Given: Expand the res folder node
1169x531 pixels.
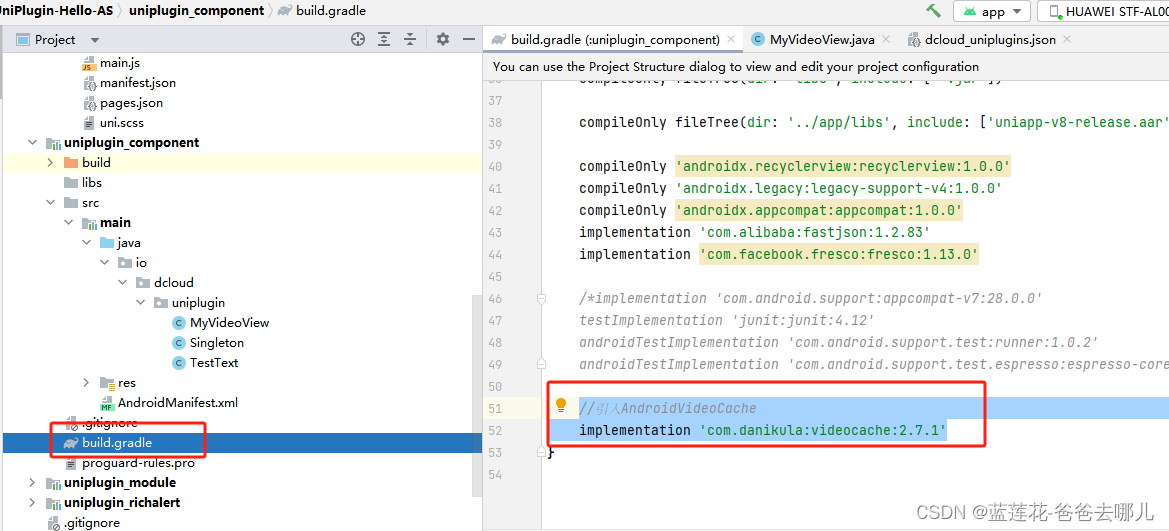Looking at the screenshot, I should point(86,383).
